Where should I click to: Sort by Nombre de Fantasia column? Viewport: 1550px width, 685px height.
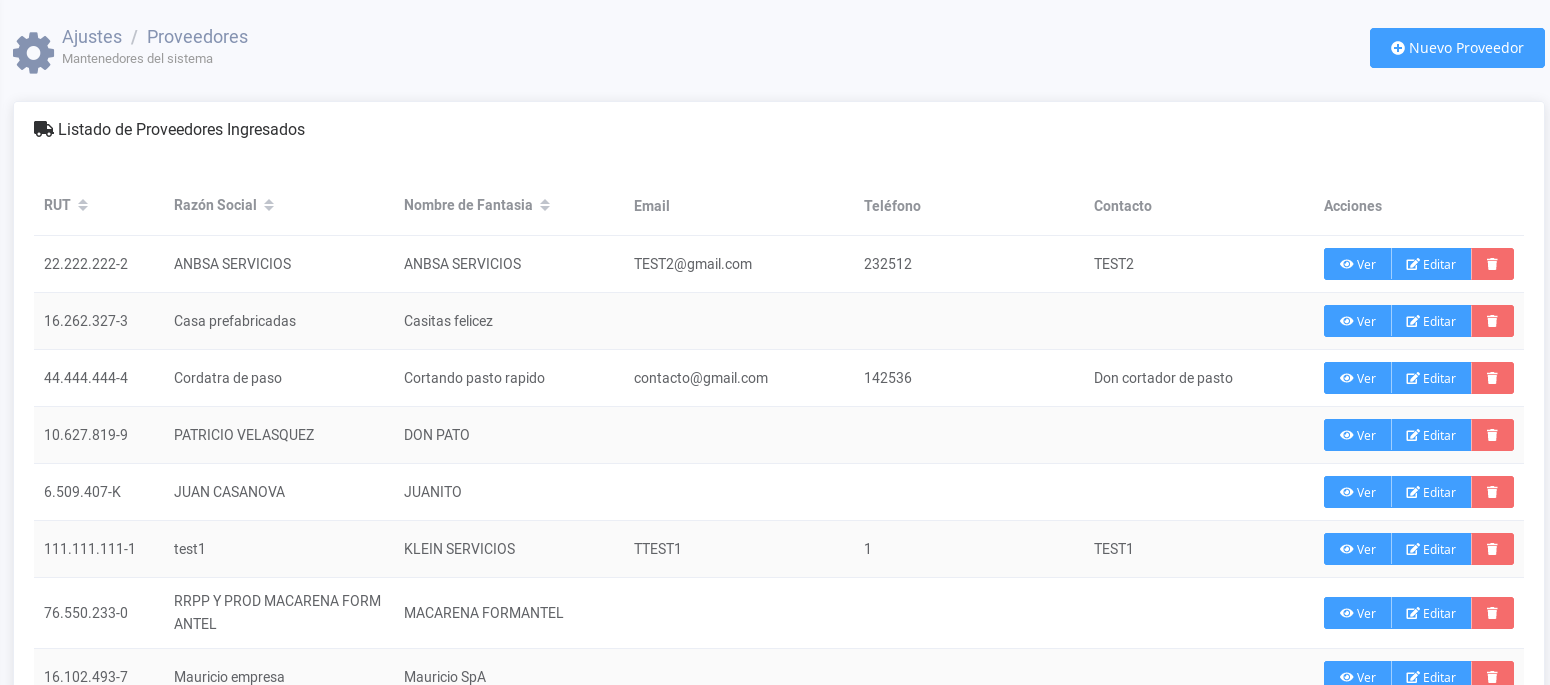click(545, 205)
